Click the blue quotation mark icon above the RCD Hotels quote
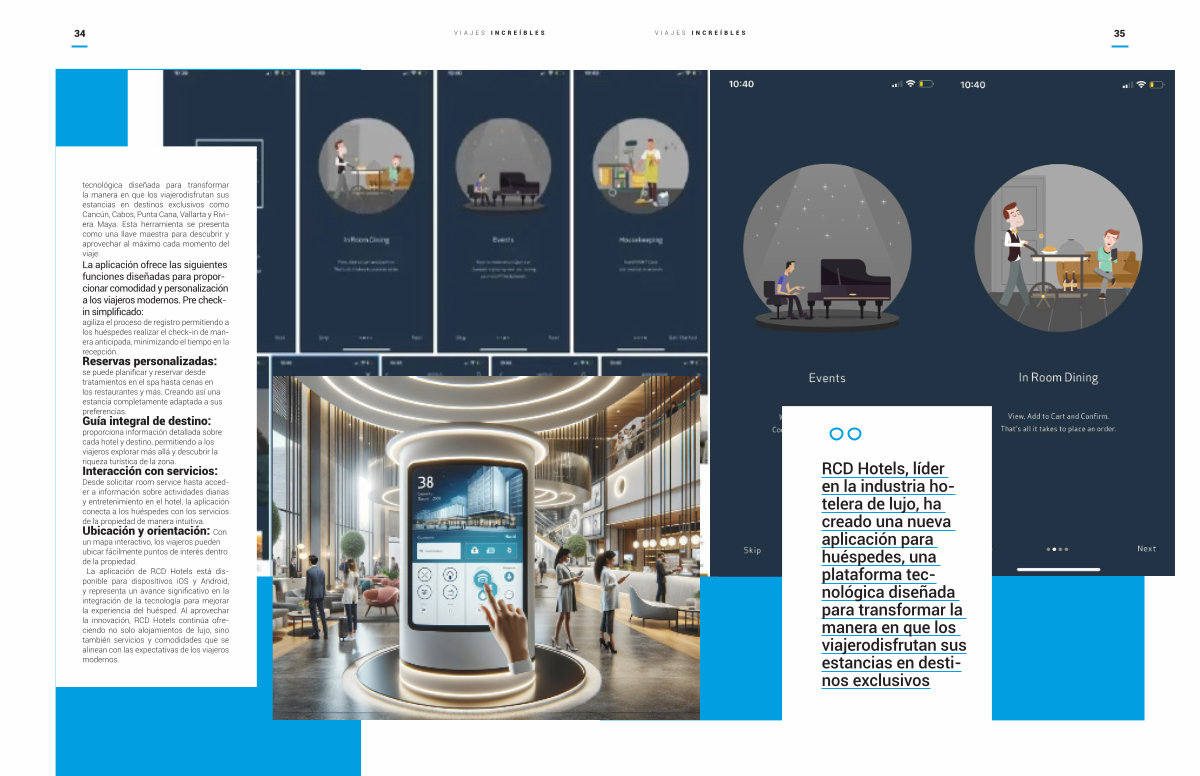Image resolution: width=1200 pixels, height=776 pixels. (845, 433)
